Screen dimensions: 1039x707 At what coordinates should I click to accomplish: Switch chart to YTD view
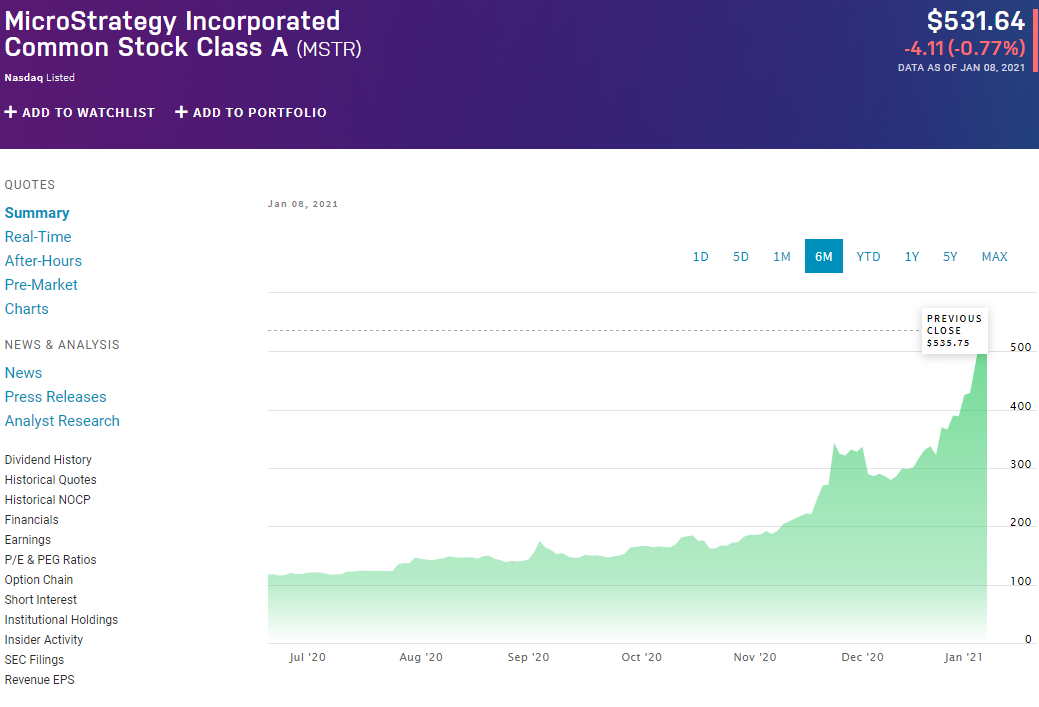point(868,257)
